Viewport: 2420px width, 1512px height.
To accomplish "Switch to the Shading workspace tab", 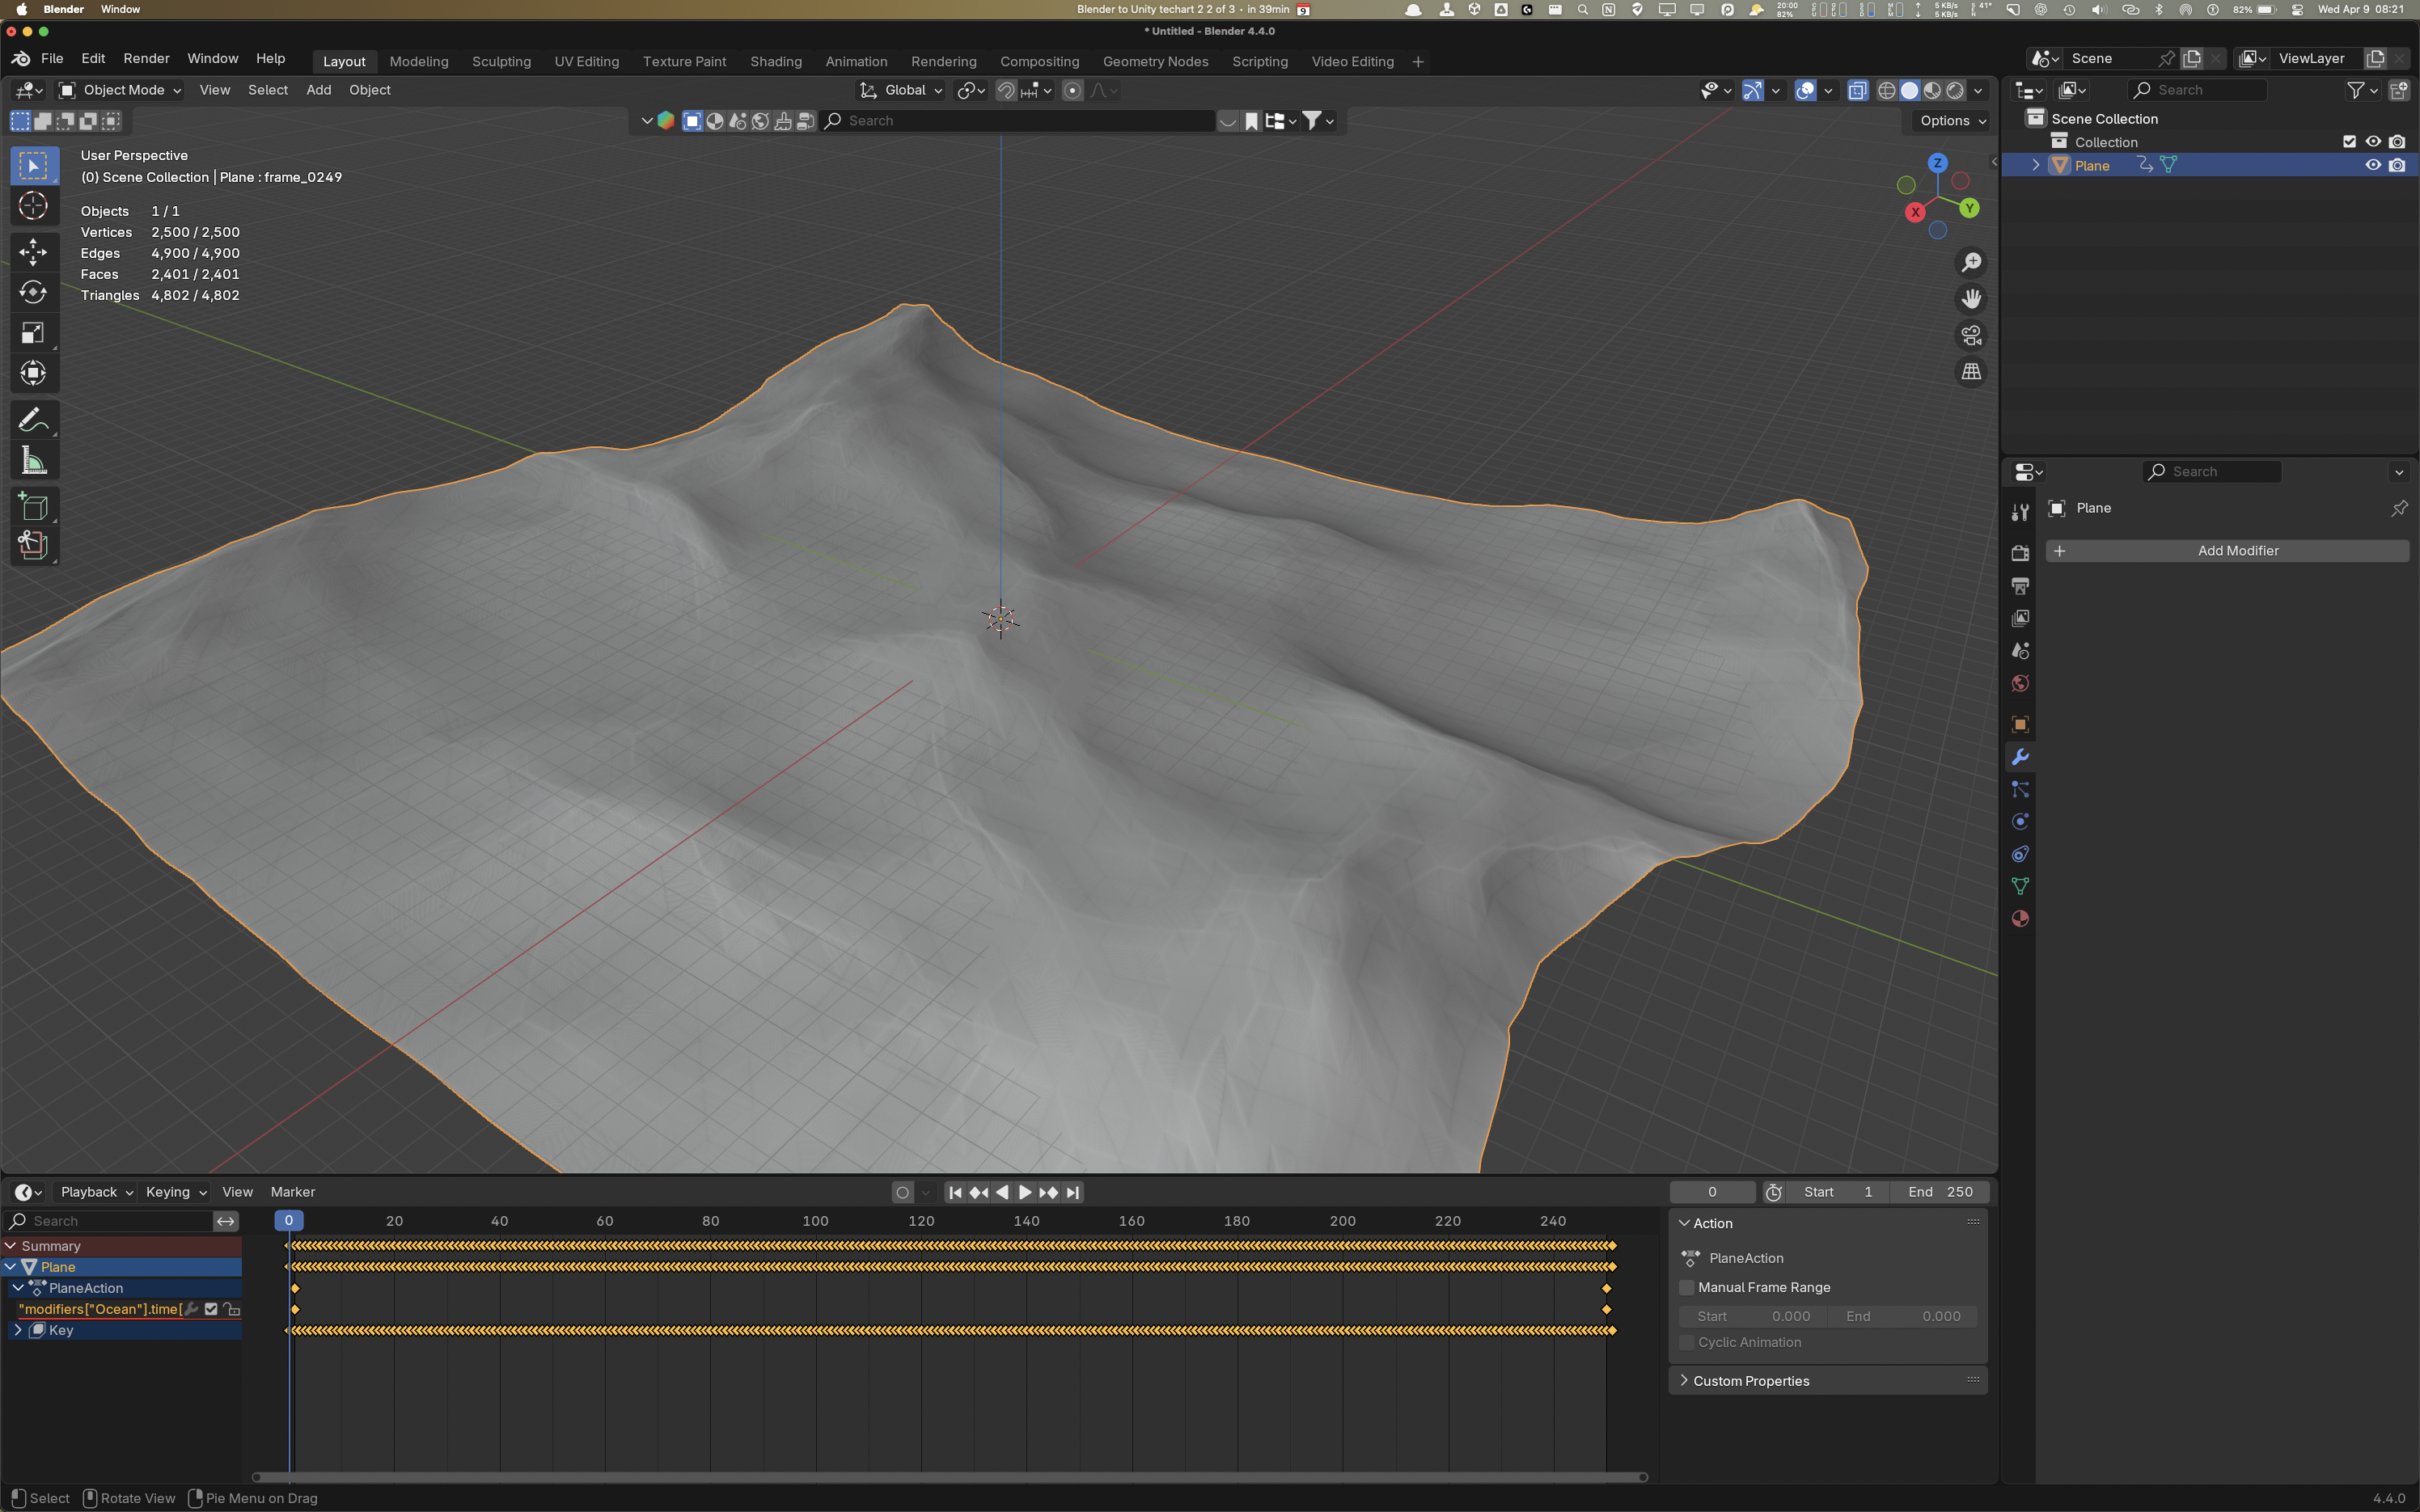I will click(x=776, y=62).
